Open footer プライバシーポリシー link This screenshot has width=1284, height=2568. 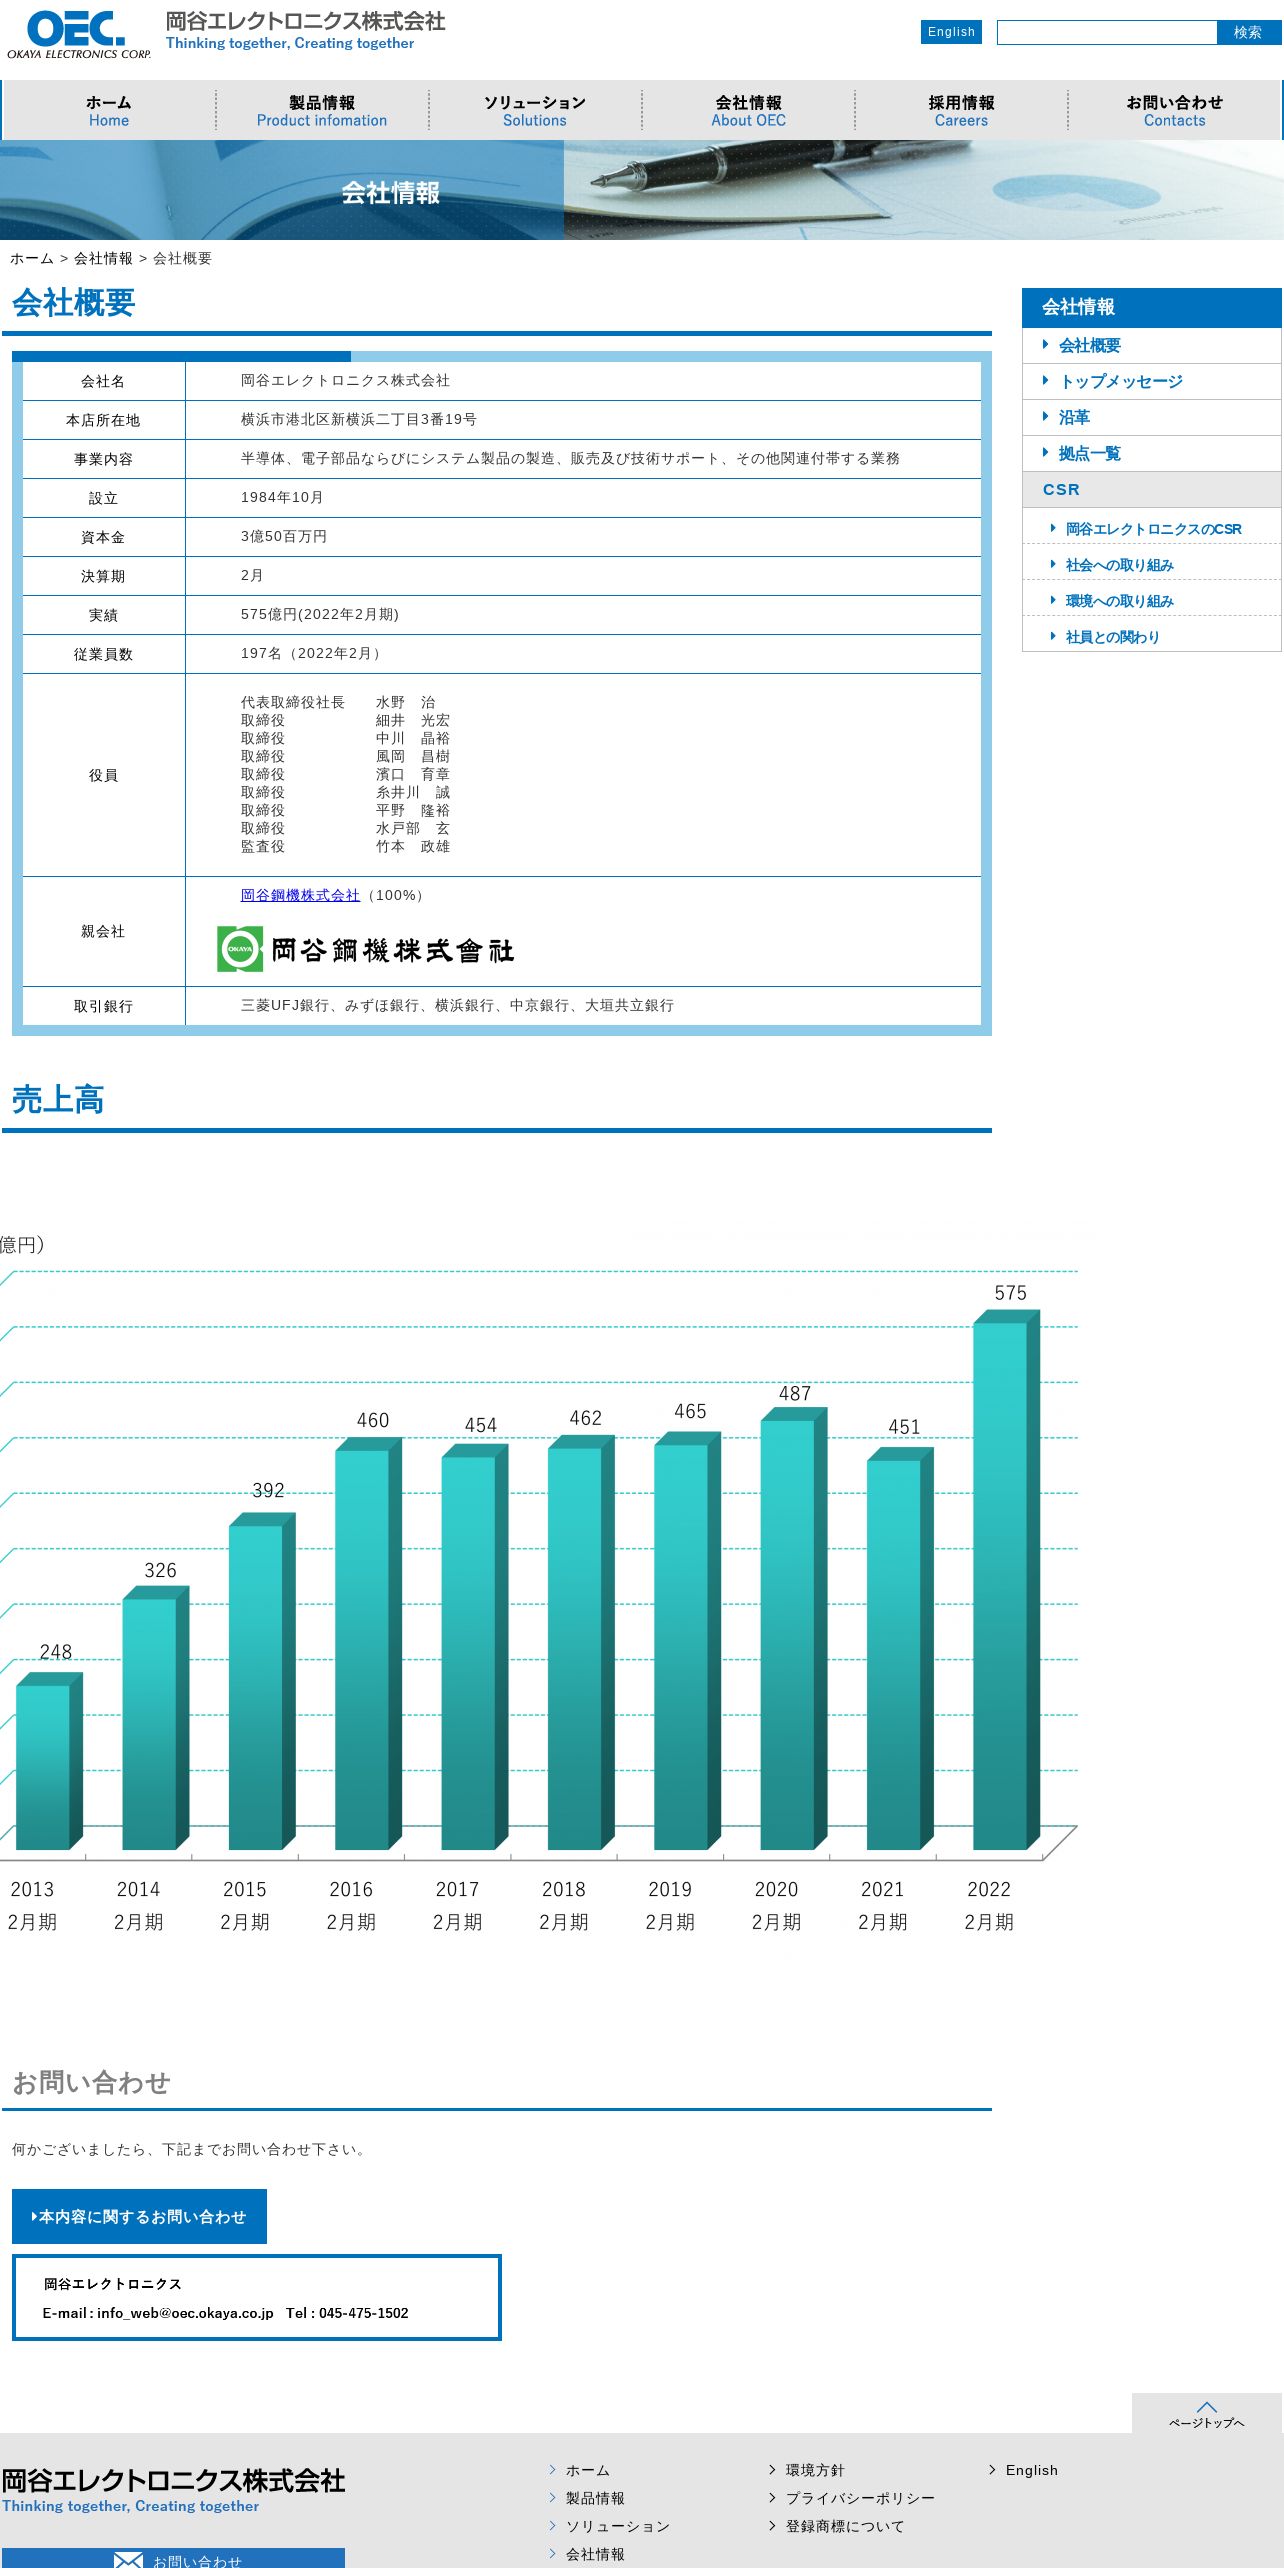click(x=860, y=2498)
